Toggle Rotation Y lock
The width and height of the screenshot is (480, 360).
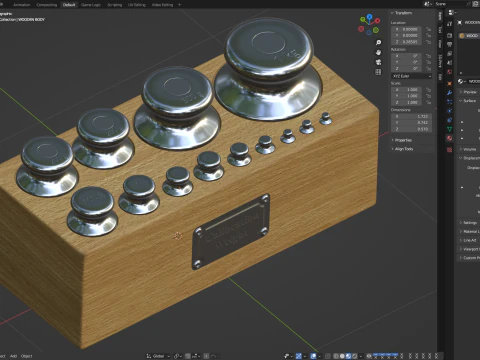[x=429, y=62]
